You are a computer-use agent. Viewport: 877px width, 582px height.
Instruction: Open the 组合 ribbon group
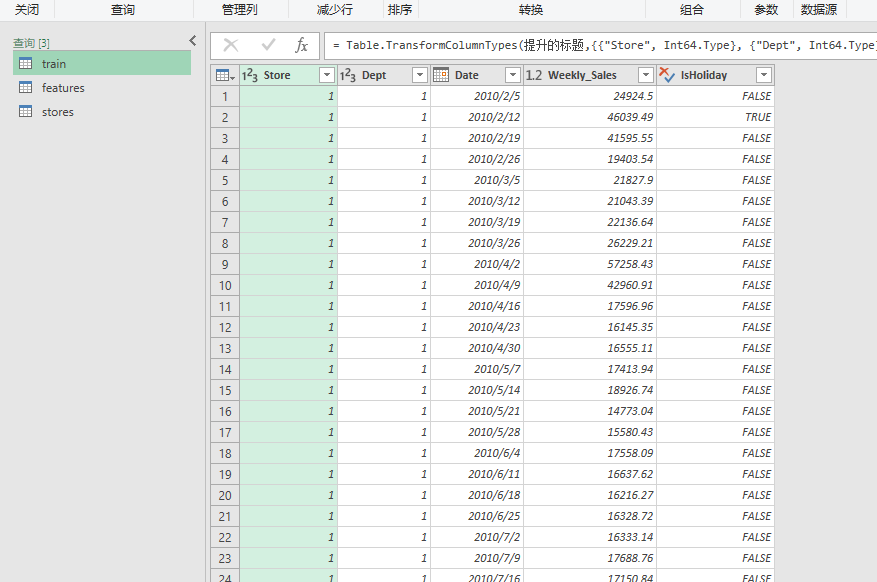pyautogui.click(x=692, y=10)
